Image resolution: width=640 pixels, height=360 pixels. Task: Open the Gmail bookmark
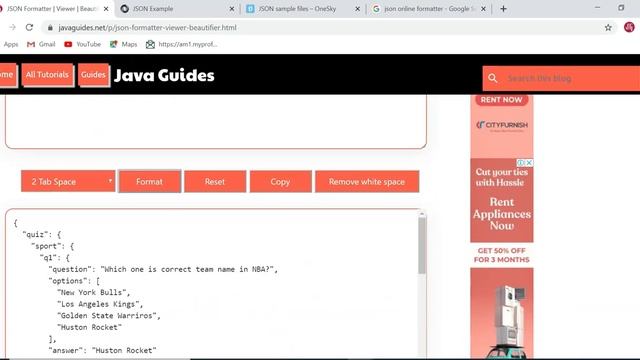41,44
